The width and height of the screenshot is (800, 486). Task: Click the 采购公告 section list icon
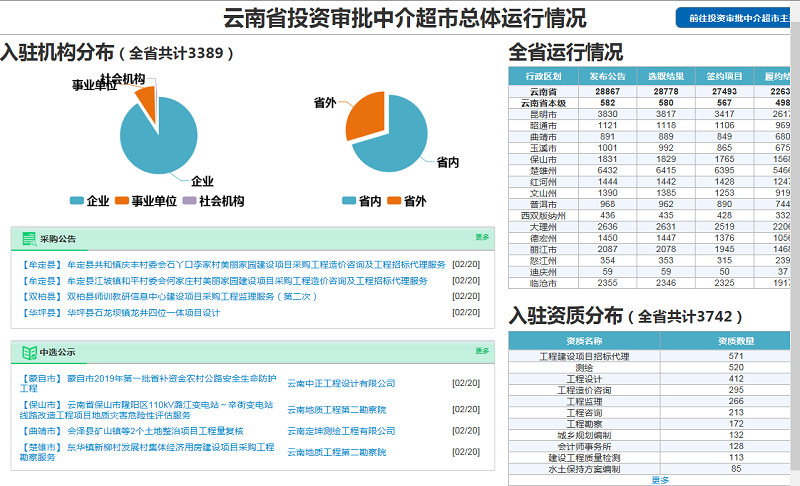28,239
